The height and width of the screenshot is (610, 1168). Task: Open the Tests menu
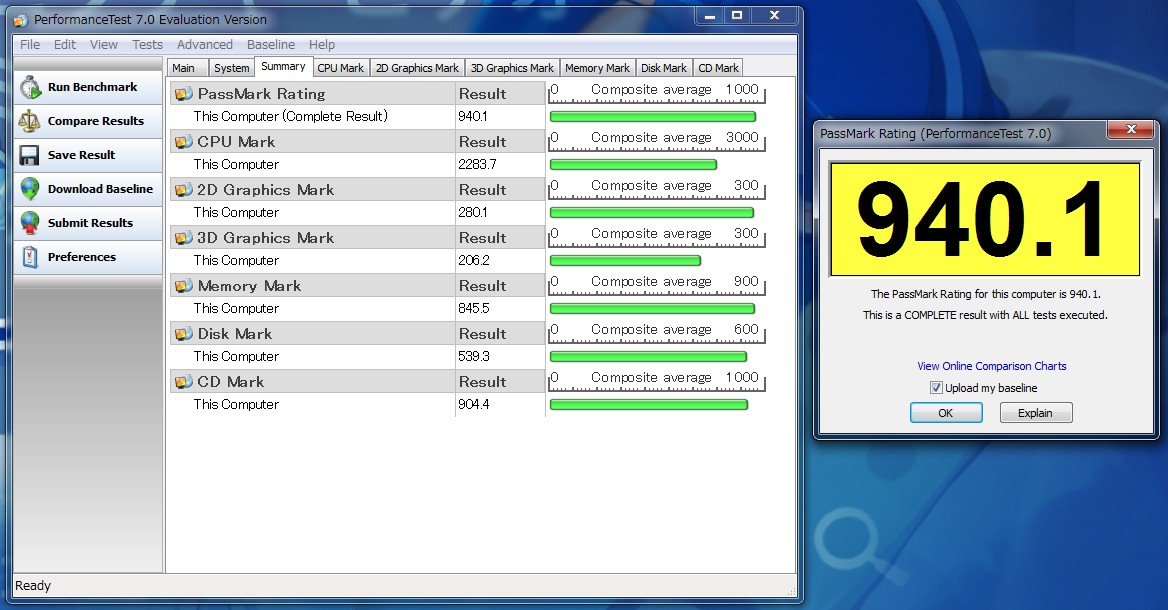[x=147, y=45]
